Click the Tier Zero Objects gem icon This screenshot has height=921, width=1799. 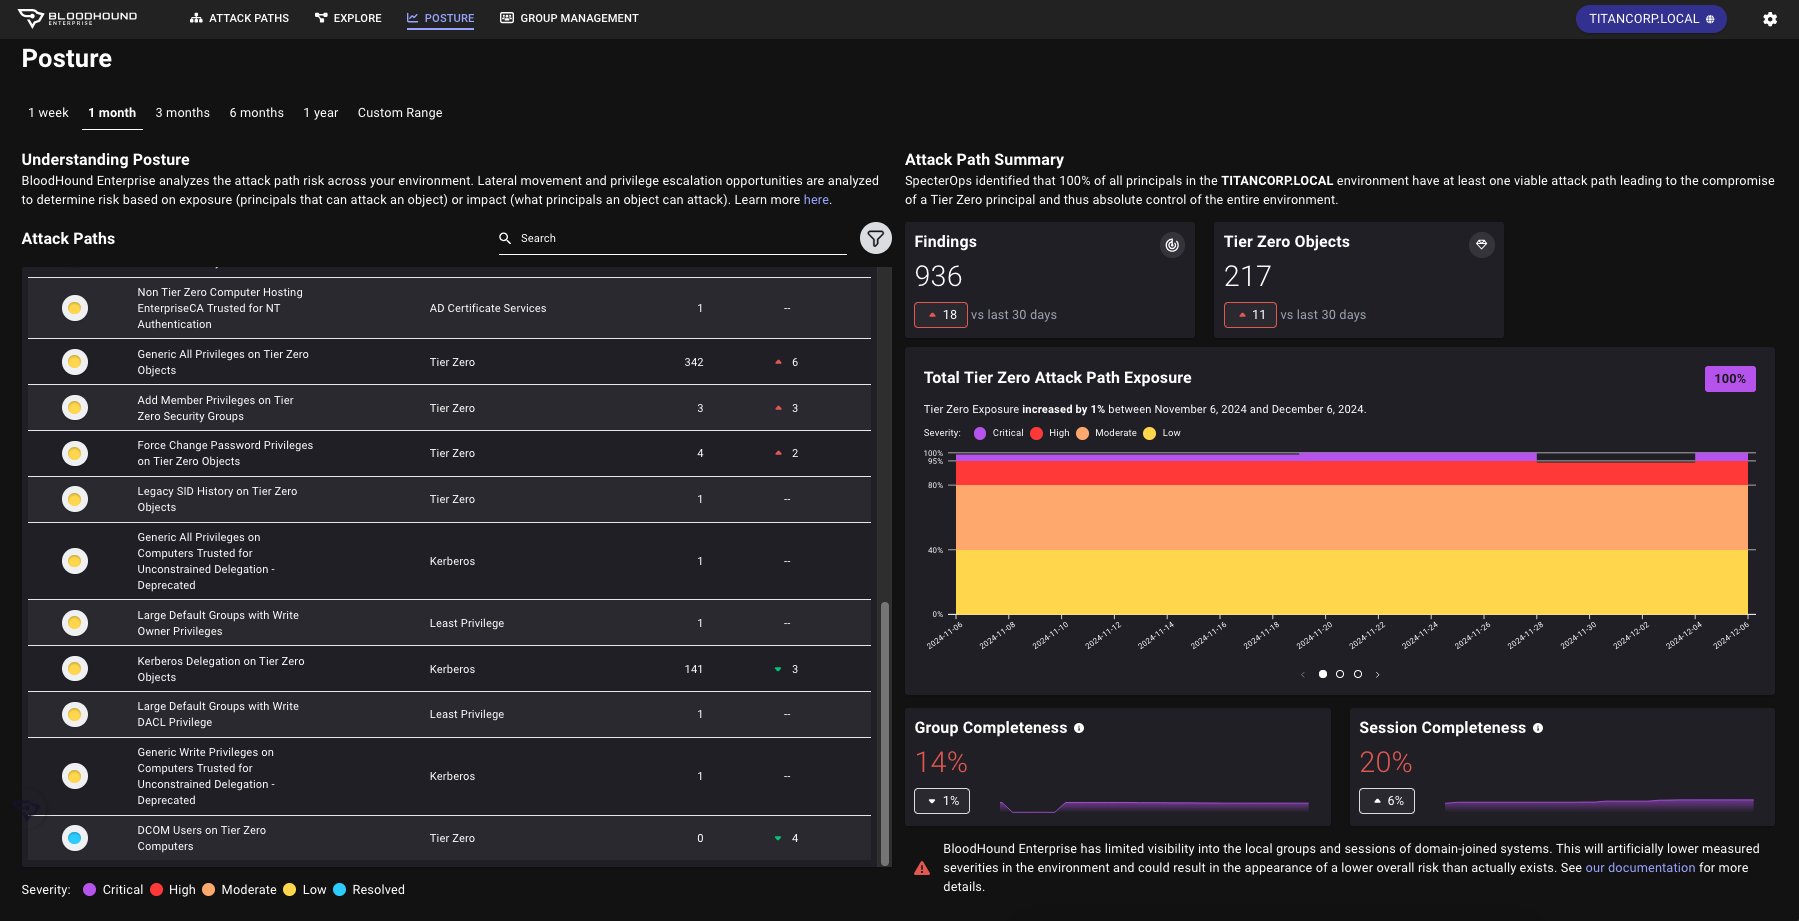(x=1481, y=244)
